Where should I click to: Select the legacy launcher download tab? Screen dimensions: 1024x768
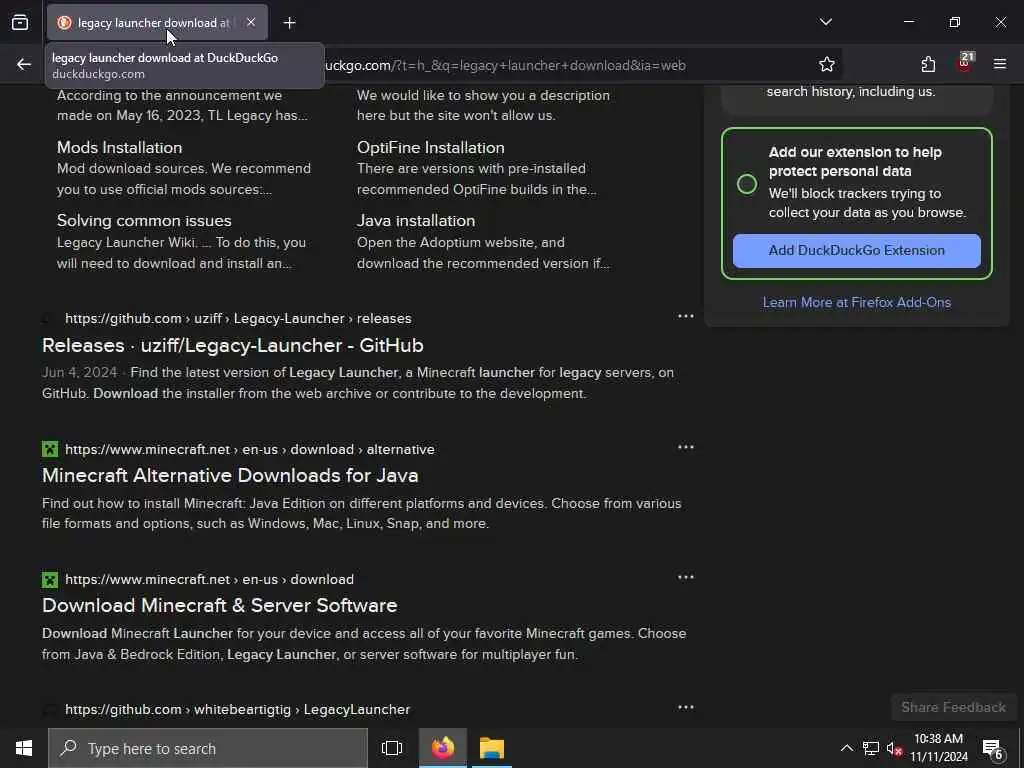click(x=157, y=23)
